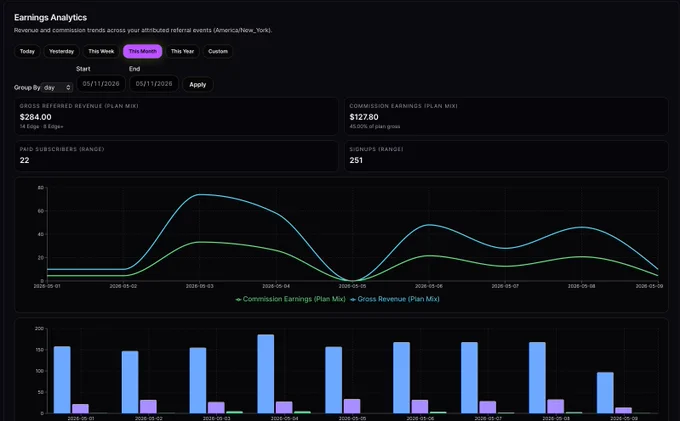Click the Earnings Analytics heading
Viewport: 680px width, 421px height.
click(x=50, y=17)
